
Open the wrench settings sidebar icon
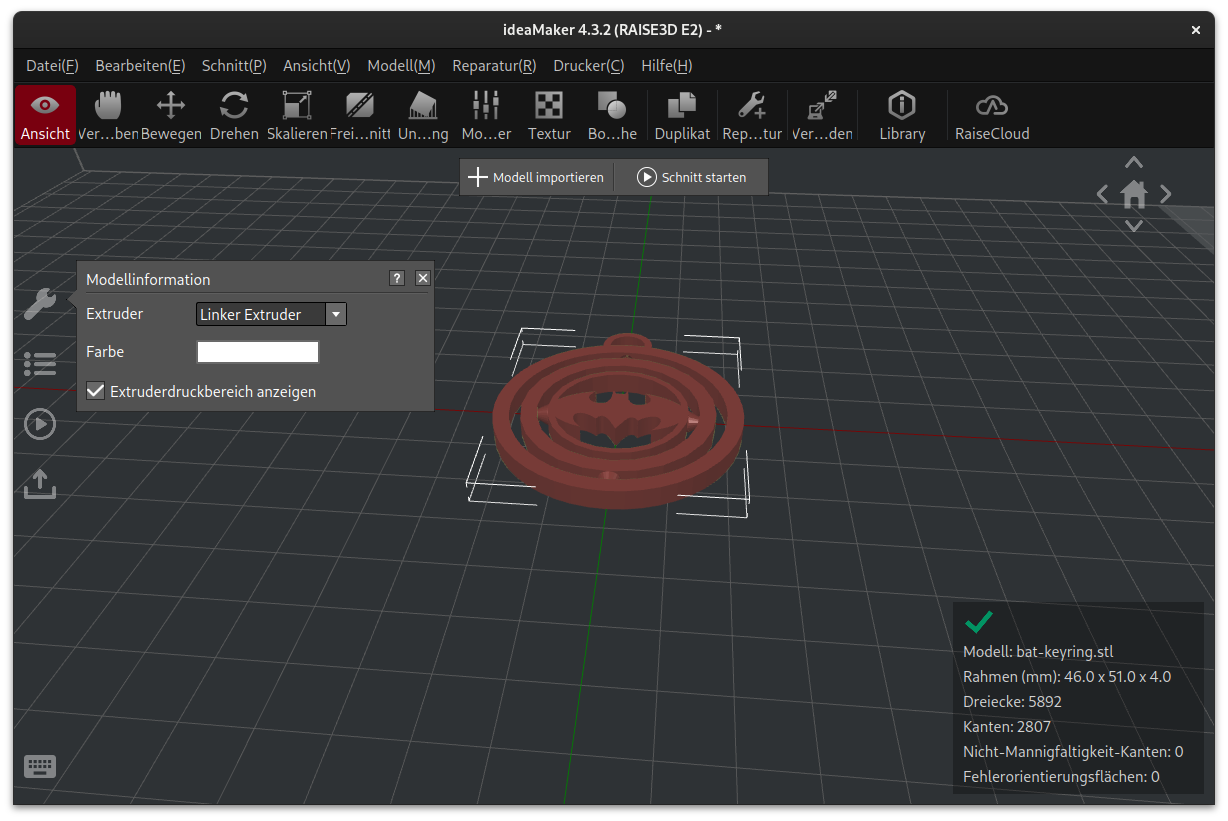pos(40,303)
